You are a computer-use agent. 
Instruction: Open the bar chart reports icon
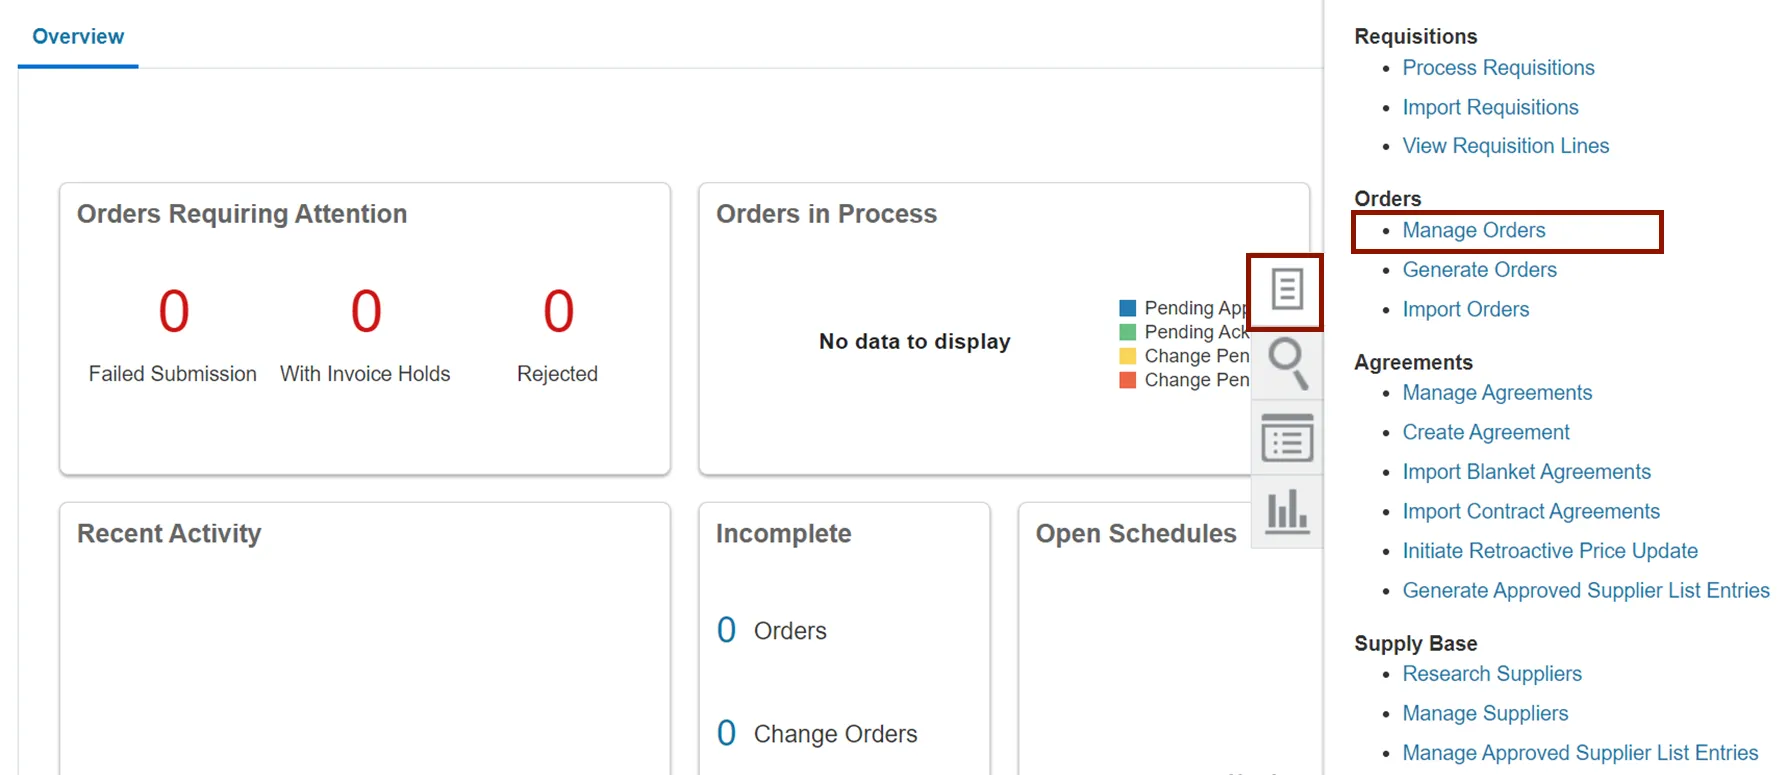[x=1287, y=511]
